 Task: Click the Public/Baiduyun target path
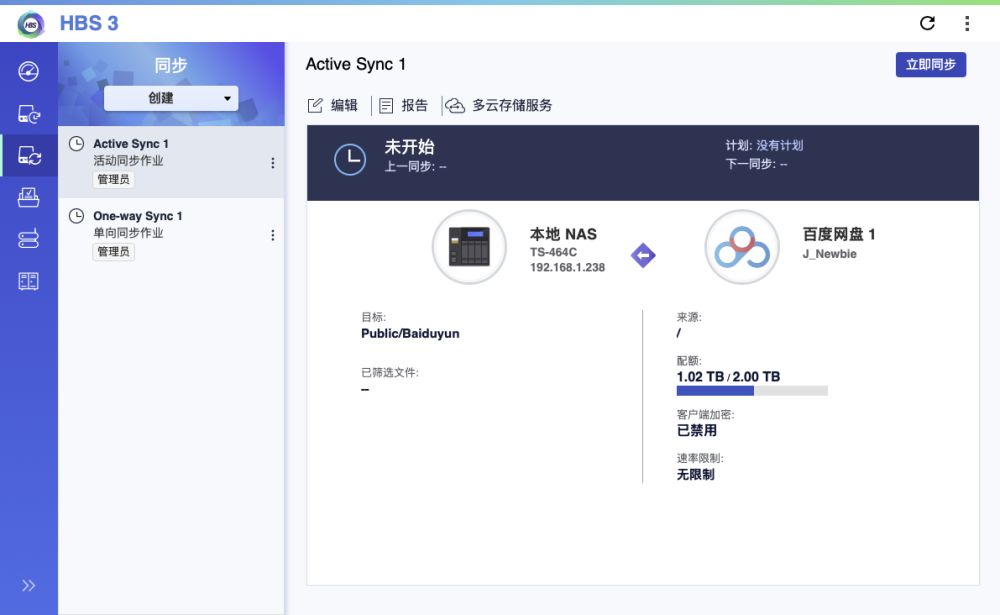[410, 333]
